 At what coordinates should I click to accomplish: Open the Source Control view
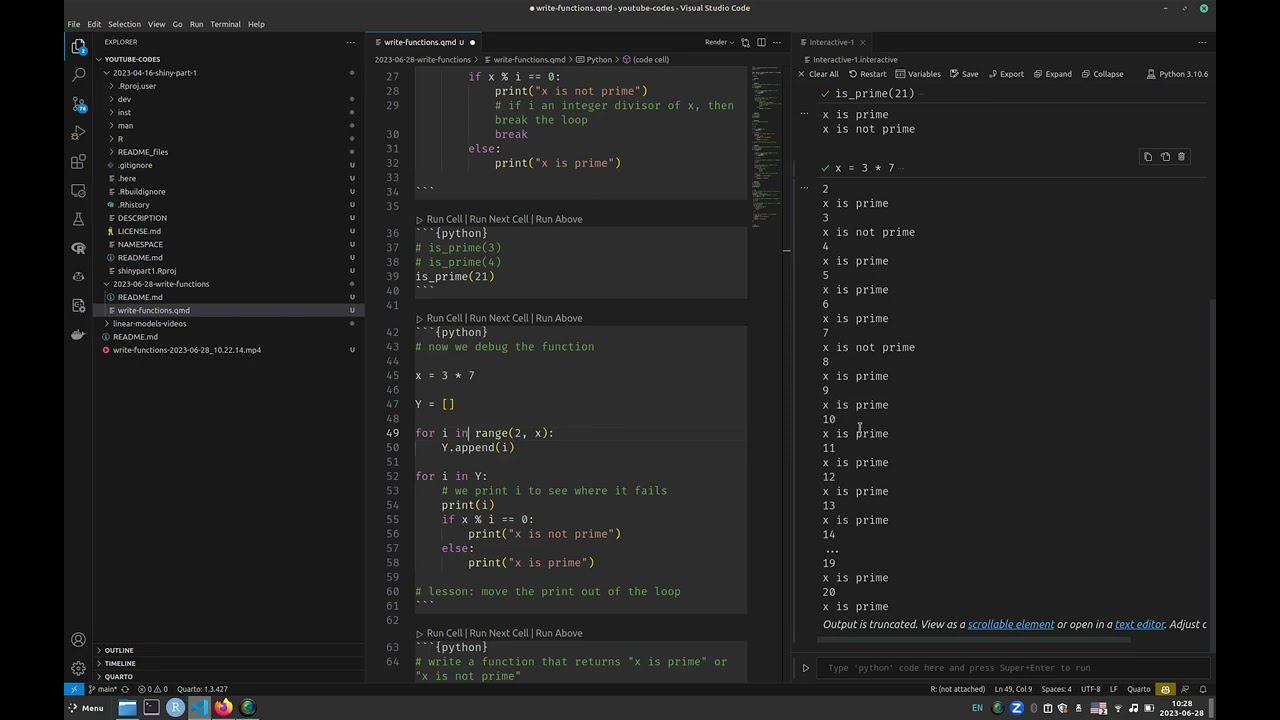[79, 104]
